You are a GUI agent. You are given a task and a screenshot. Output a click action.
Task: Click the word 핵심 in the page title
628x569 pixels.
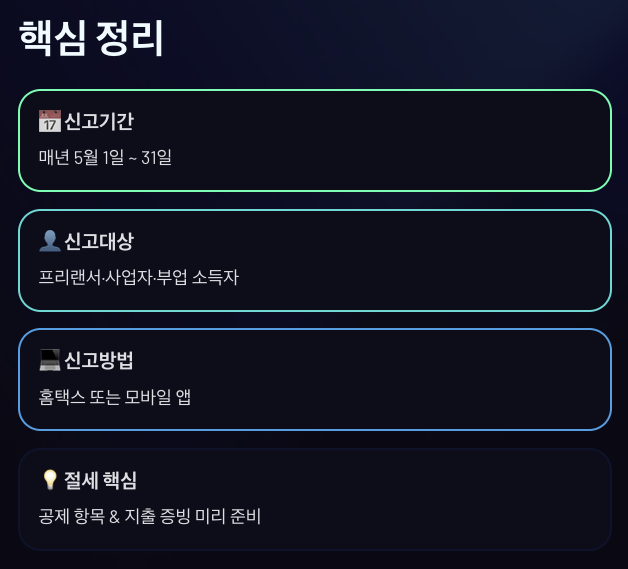52,38
